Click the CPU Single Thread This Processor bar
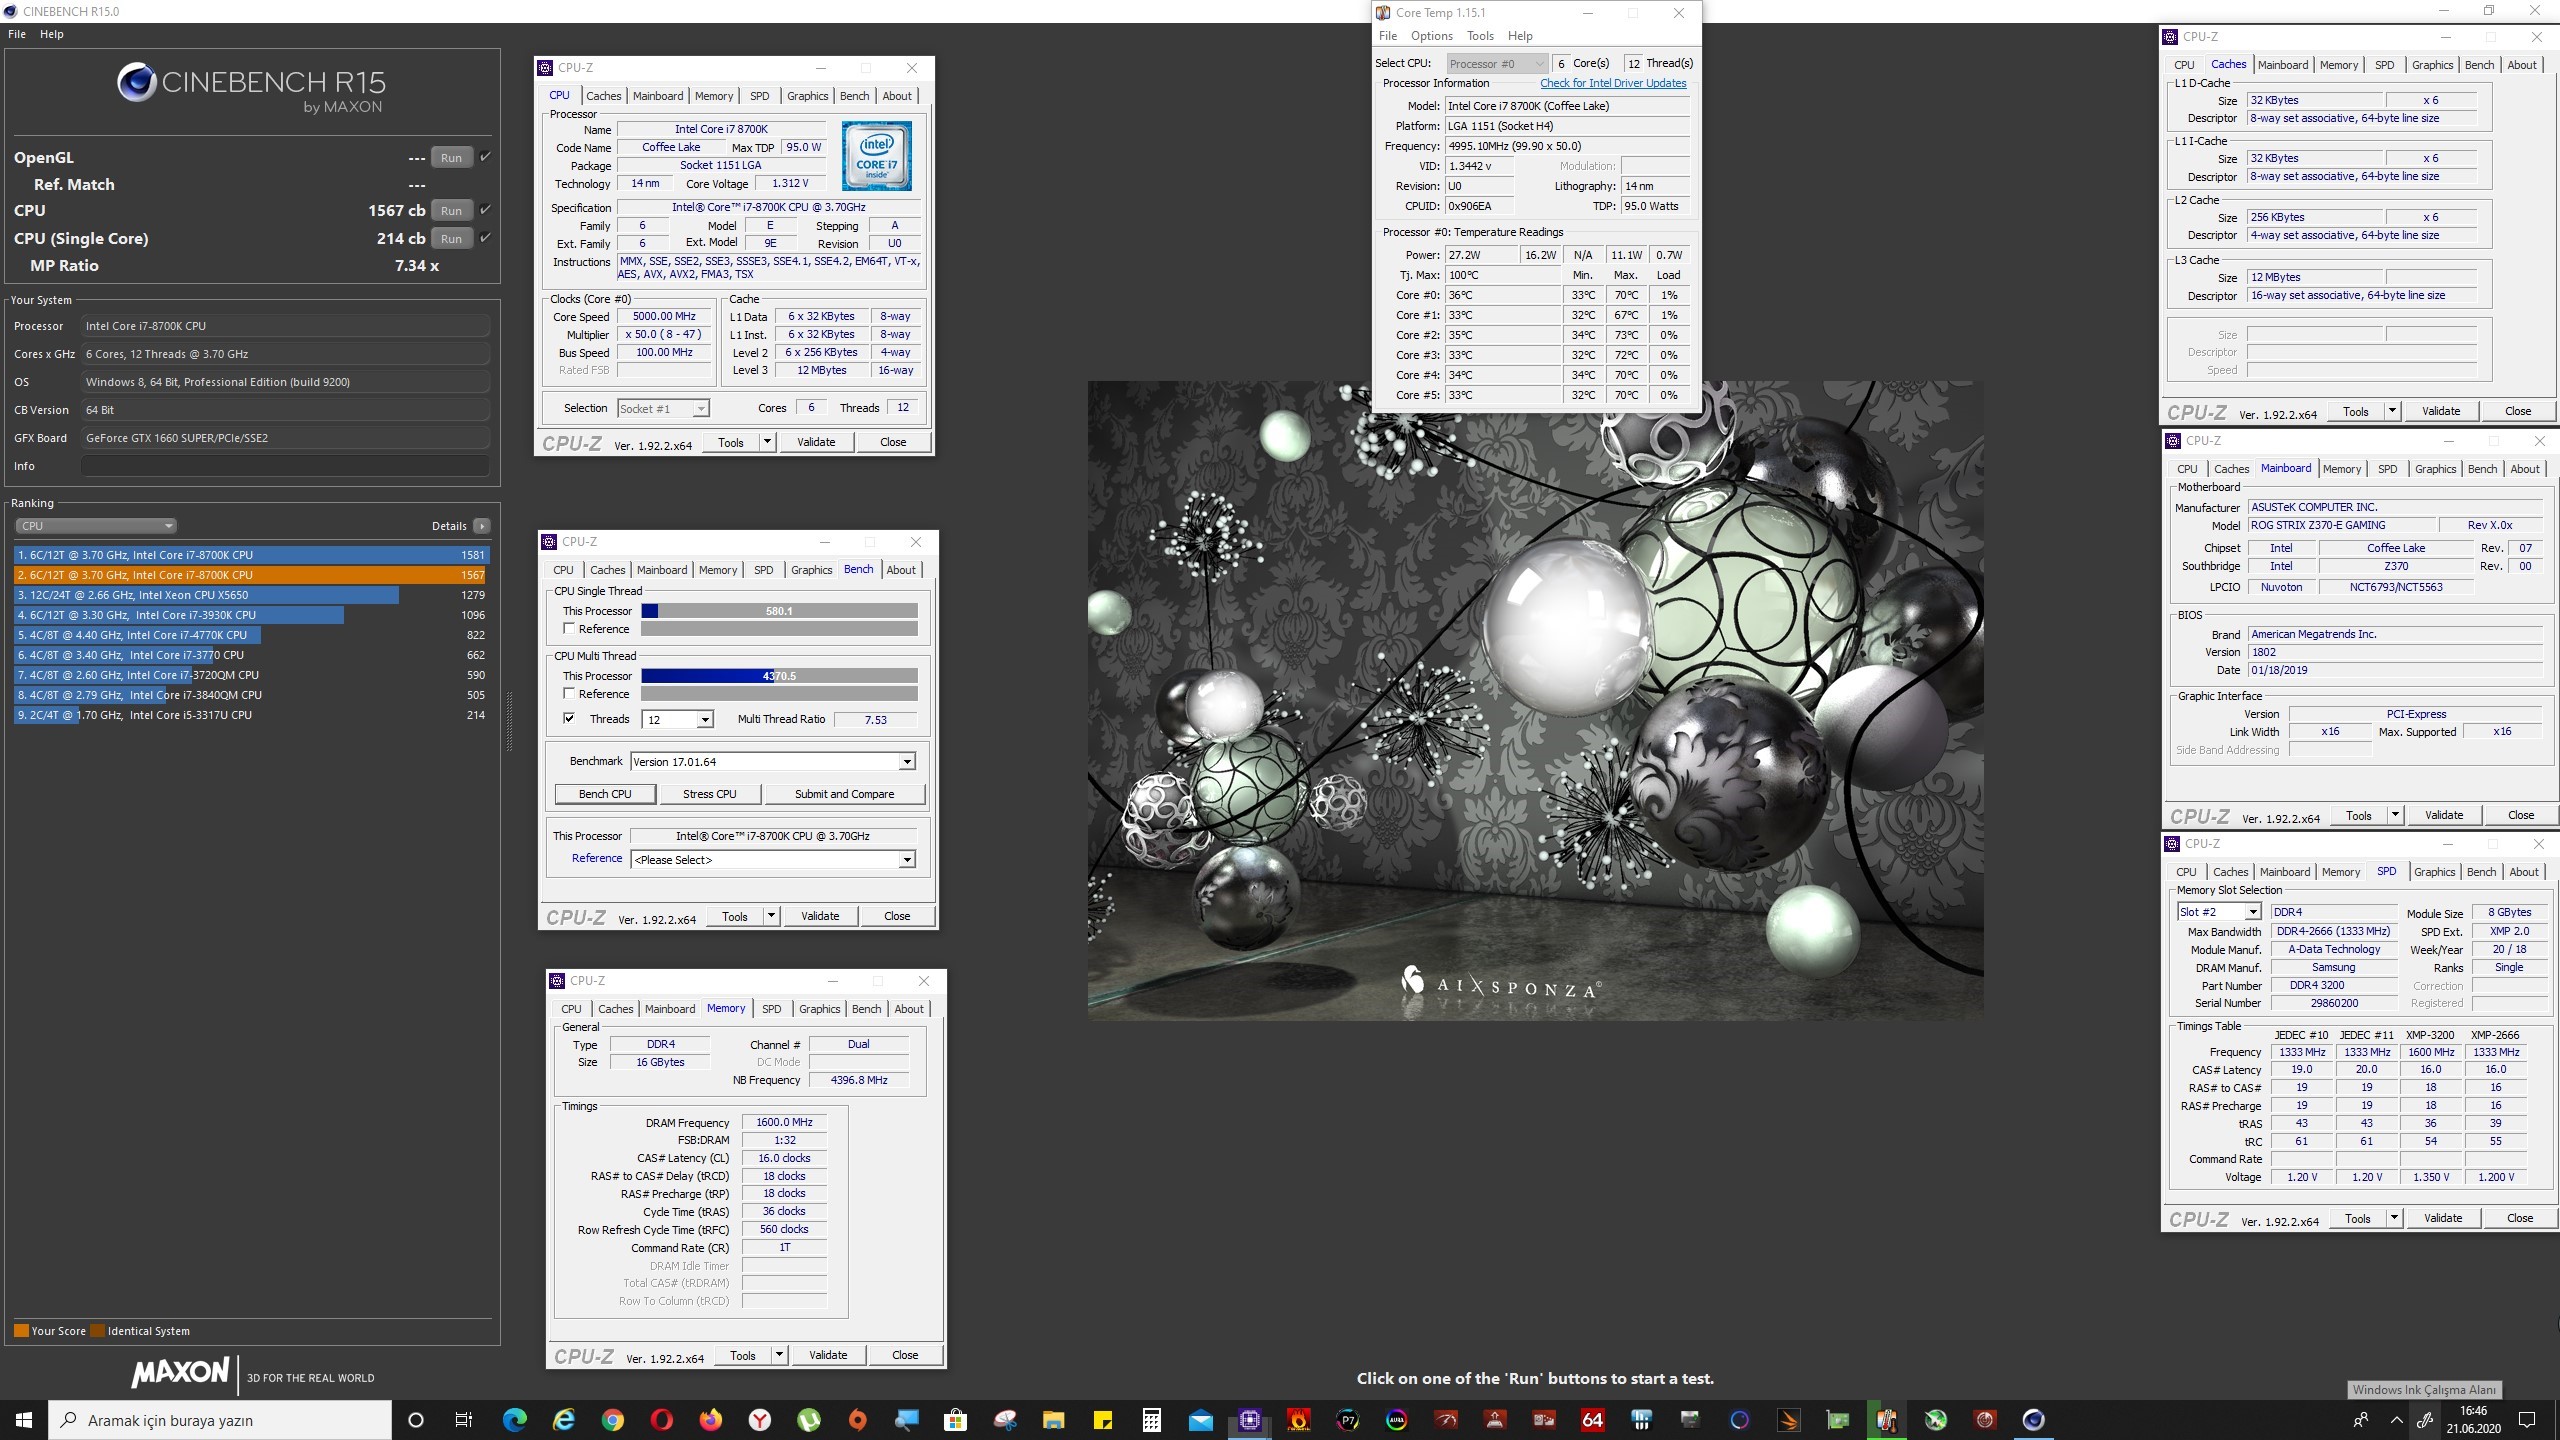 (x=779, y=611)
